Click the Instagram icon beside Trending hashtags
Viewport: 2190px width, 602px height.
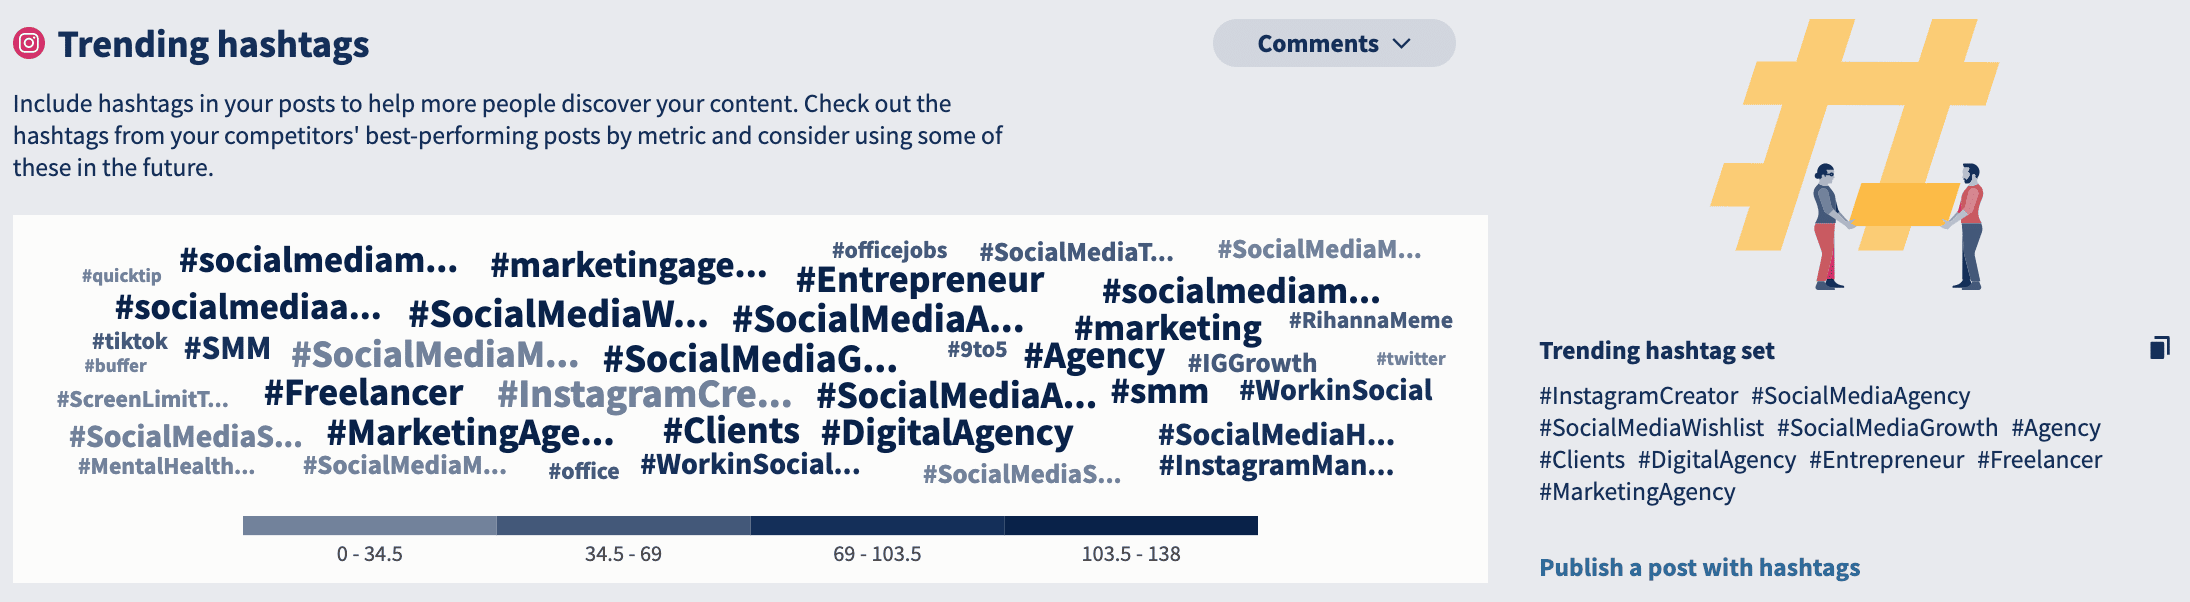point(27,43)
